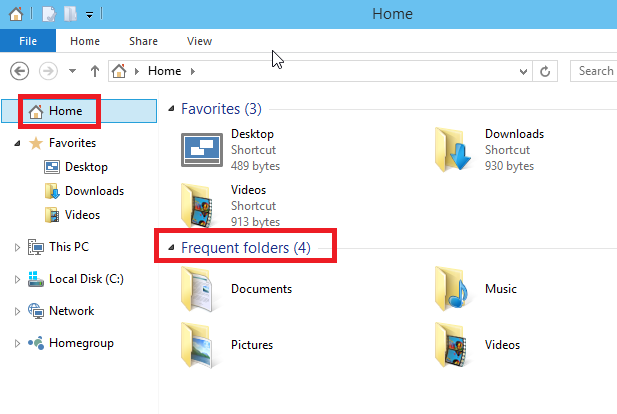Click the Search input box

[593, 71]
